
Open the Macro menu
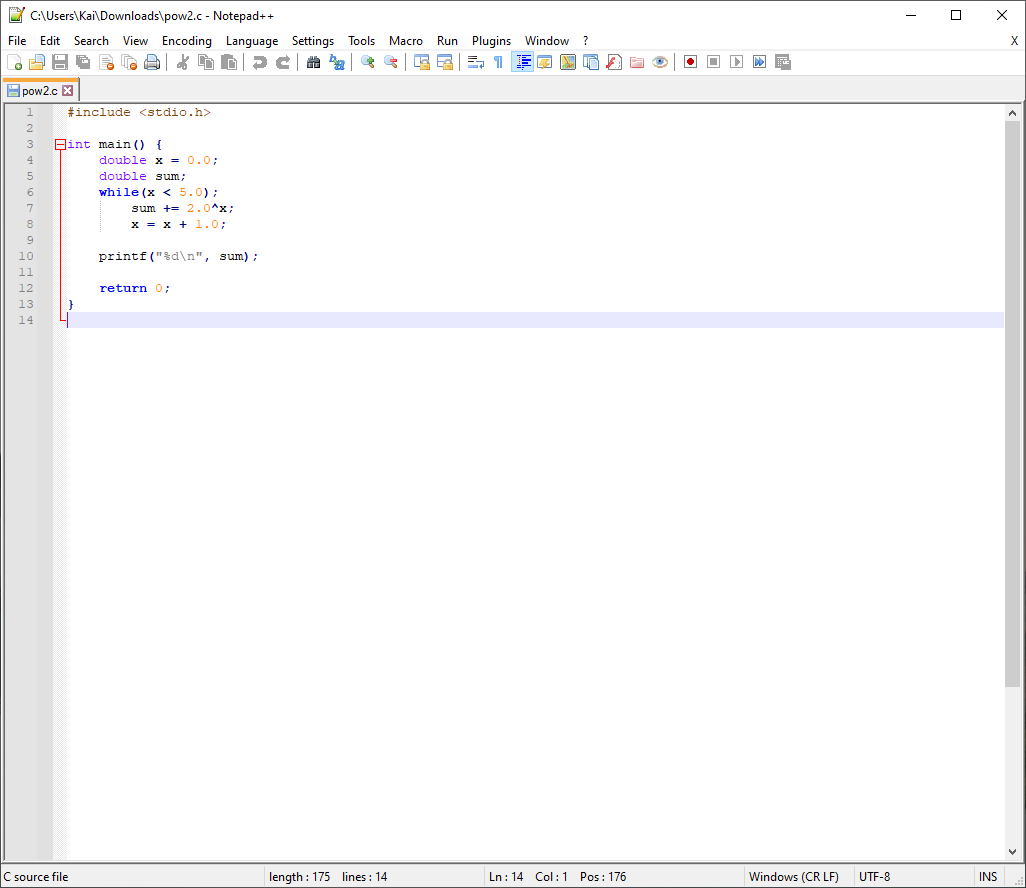[x=405, y=41]
